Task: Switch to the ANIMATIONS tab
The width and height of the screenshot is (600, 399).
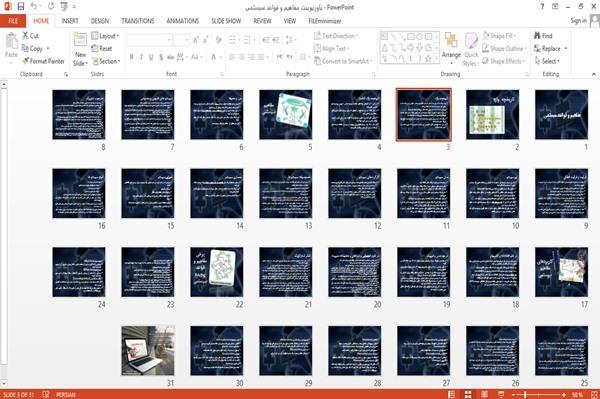Action: click(x=183, y=21)
